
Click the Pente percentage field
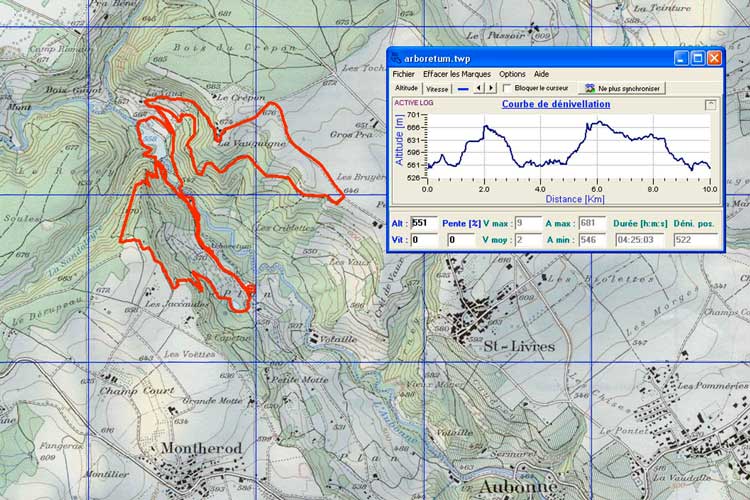(461, 240)
